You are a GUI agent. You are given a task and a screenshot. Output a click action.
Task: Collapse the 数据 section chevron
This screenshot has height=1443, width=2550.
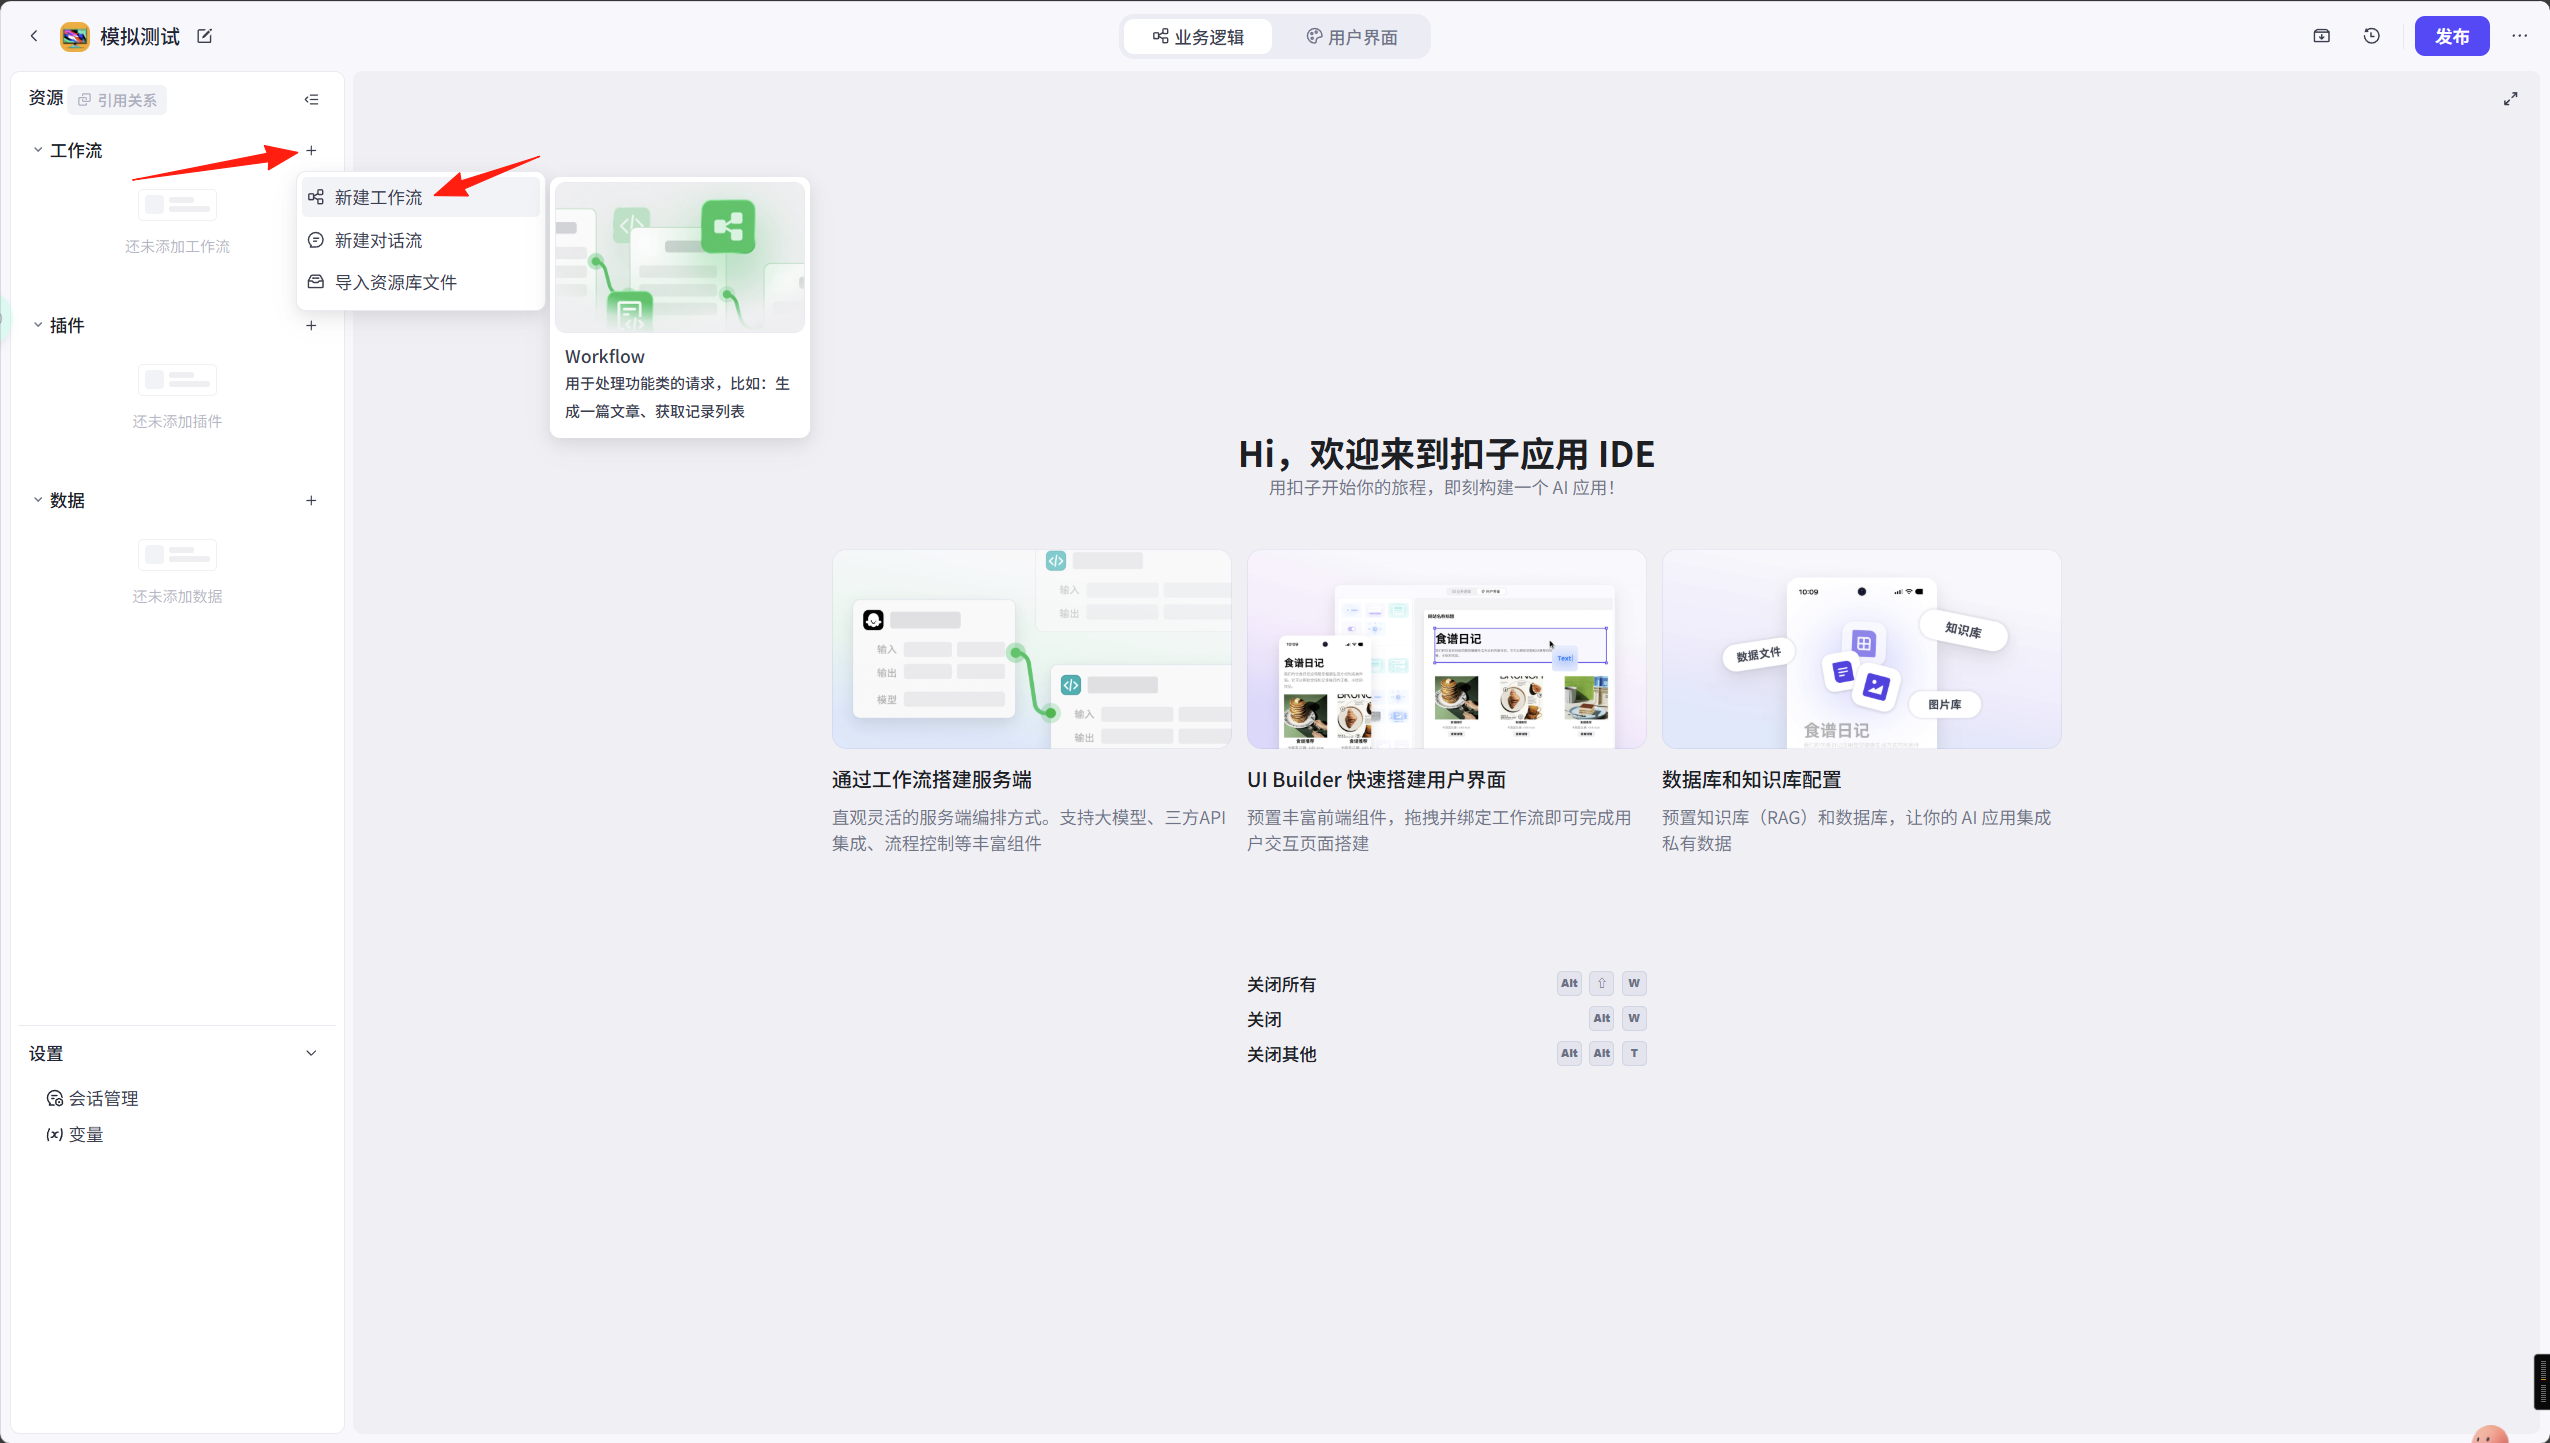tap(38, 500)
